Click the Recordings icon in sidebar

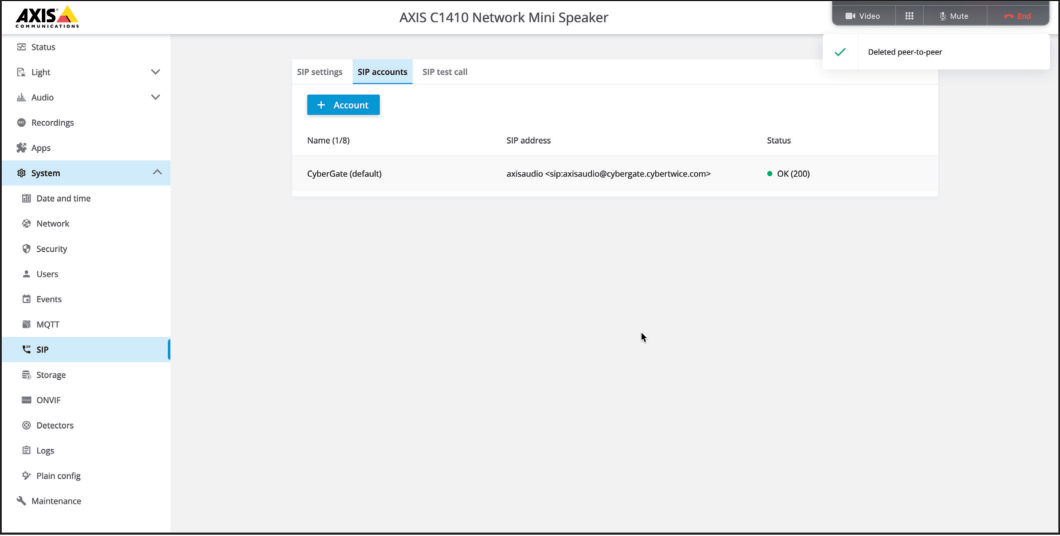click(21, 123)
